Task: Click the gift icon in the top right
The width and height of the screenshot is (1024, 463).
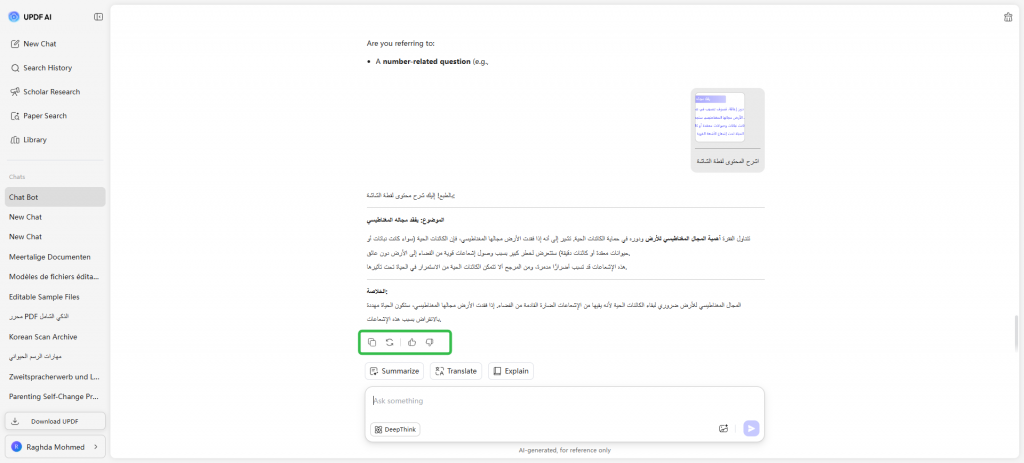Action: coord(1008,18)
